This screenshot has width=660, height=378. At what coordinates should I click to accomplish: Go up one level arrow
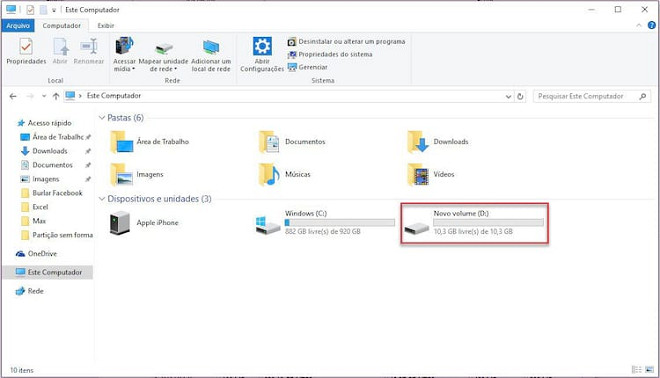click(x=56, y=96)
